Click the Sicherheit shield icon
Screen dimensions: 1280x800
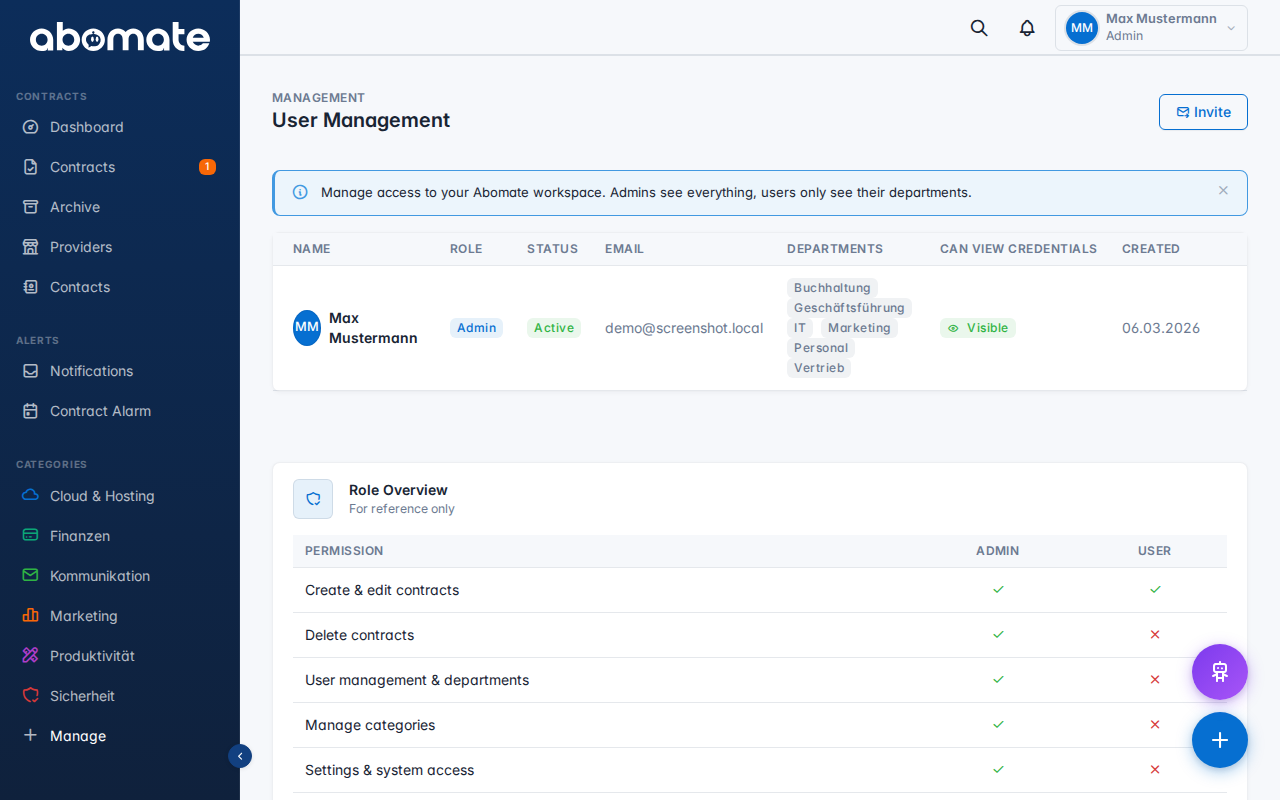coord(31,696)
